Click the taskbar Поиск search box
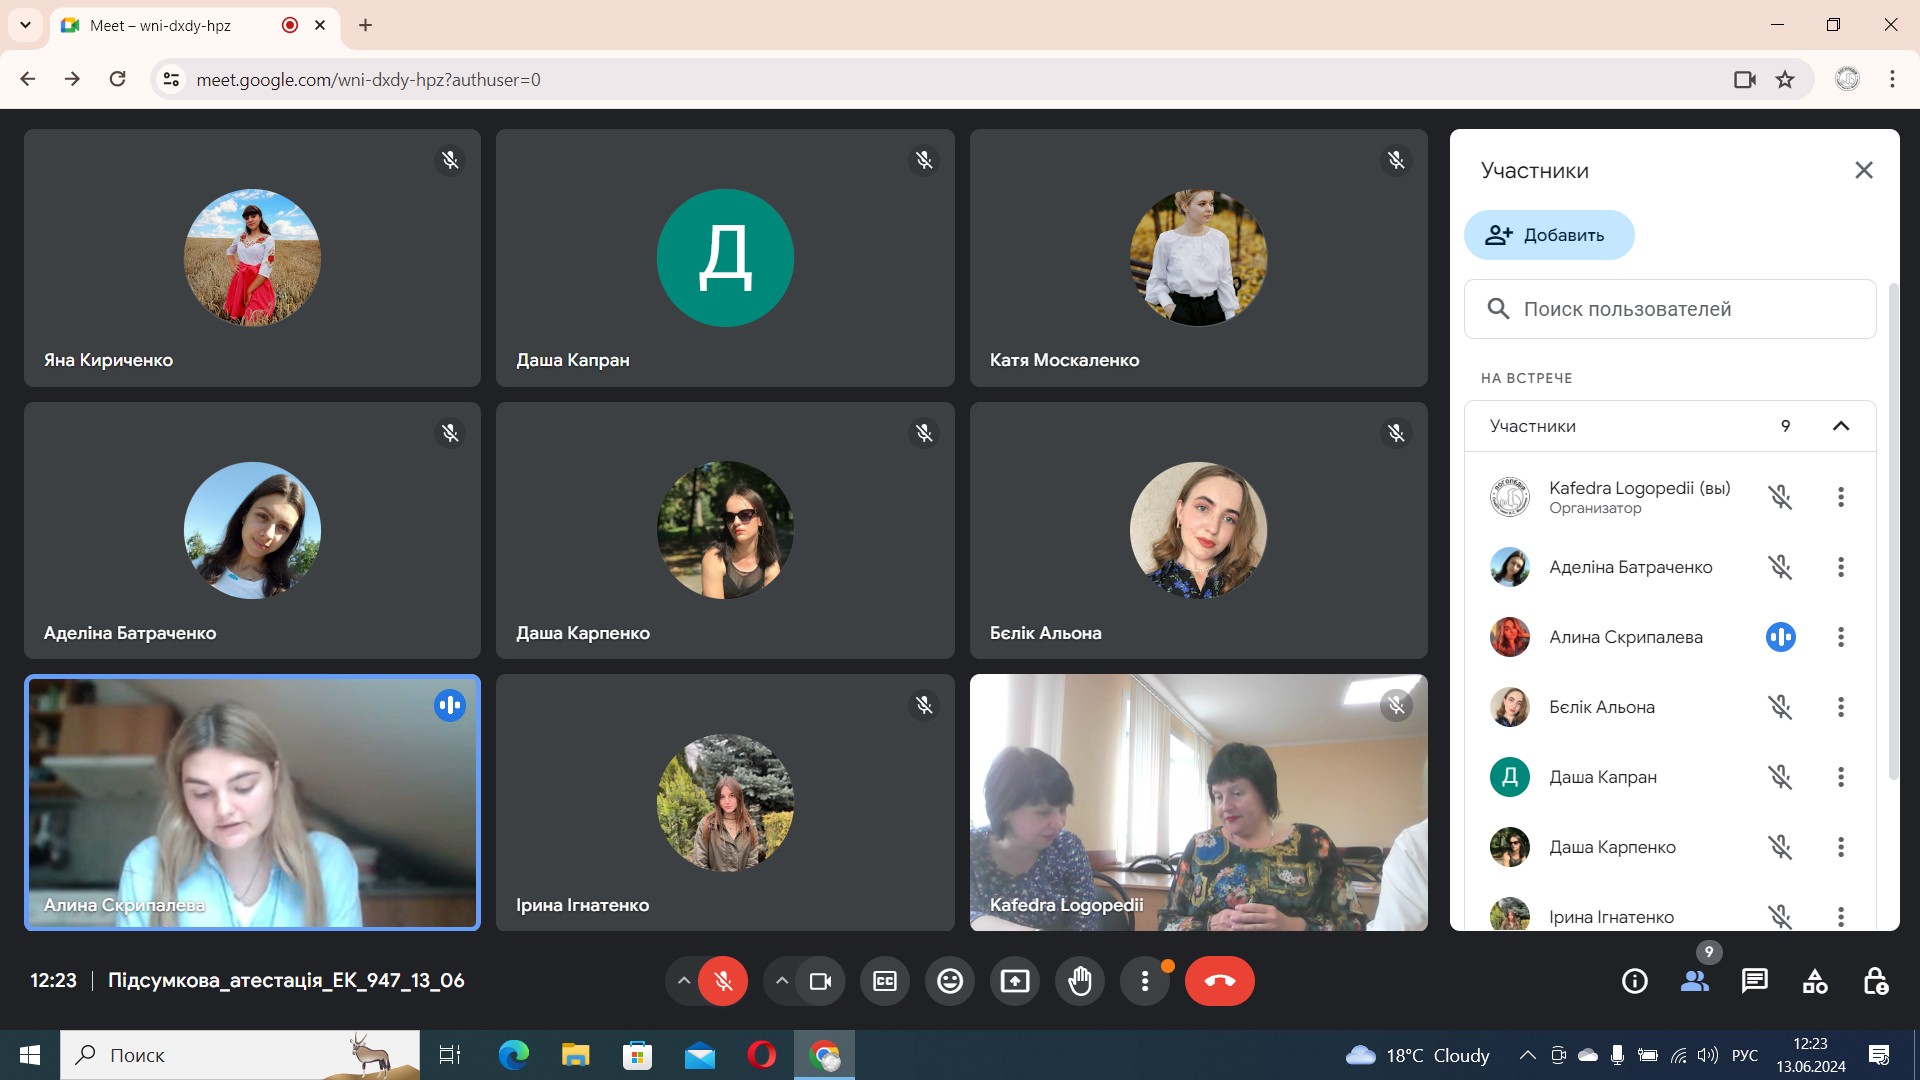The image size is (1920, 1080). [240, 1055]
